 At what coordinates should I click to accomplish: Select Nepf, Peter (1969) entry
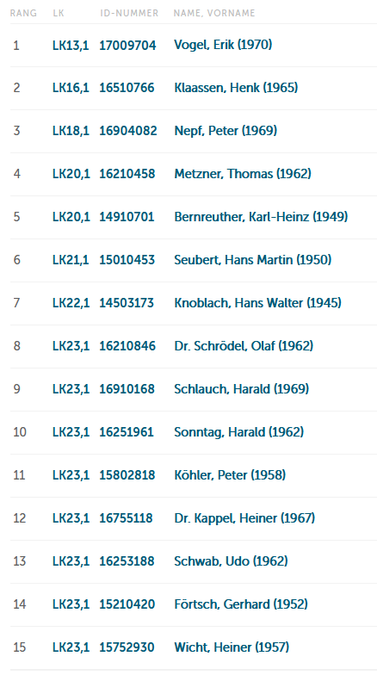tap(226, 131)
